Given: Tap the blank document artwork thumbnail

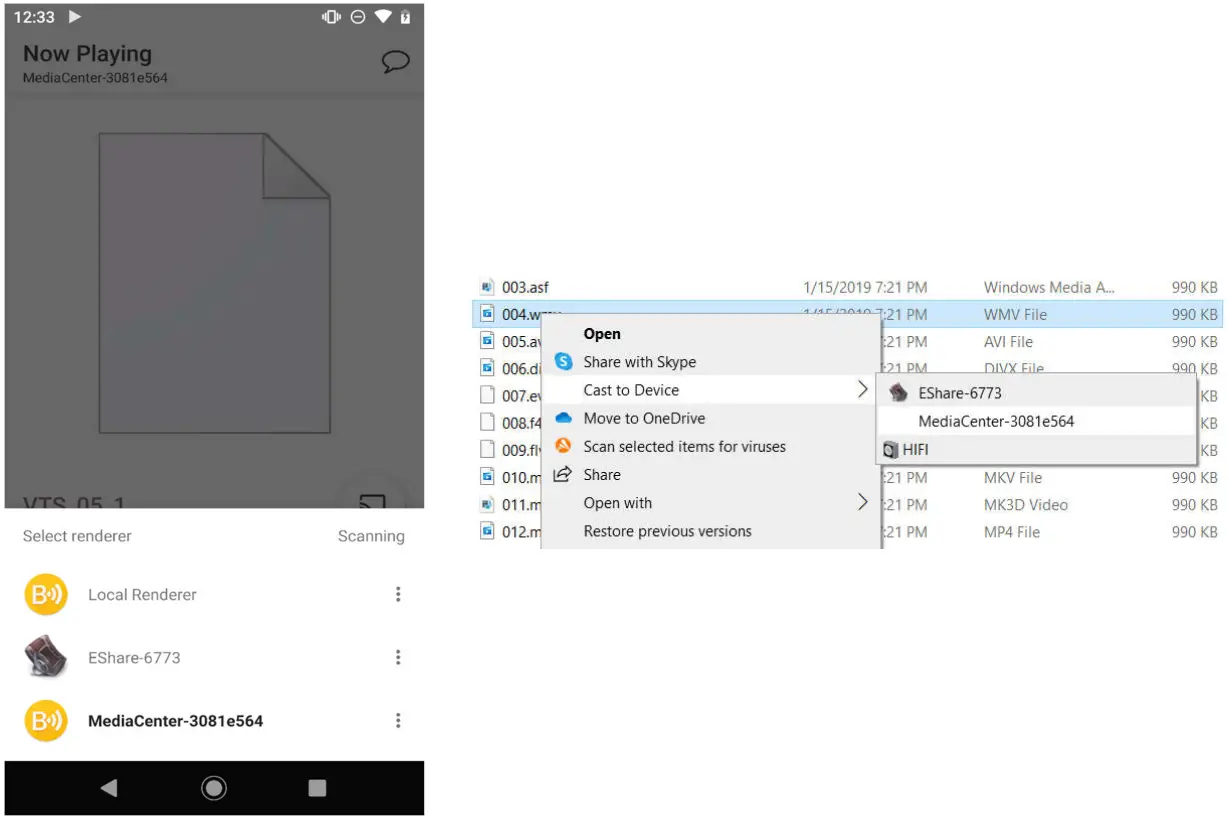Looking at the screenshot, I should tap(214, 283).
